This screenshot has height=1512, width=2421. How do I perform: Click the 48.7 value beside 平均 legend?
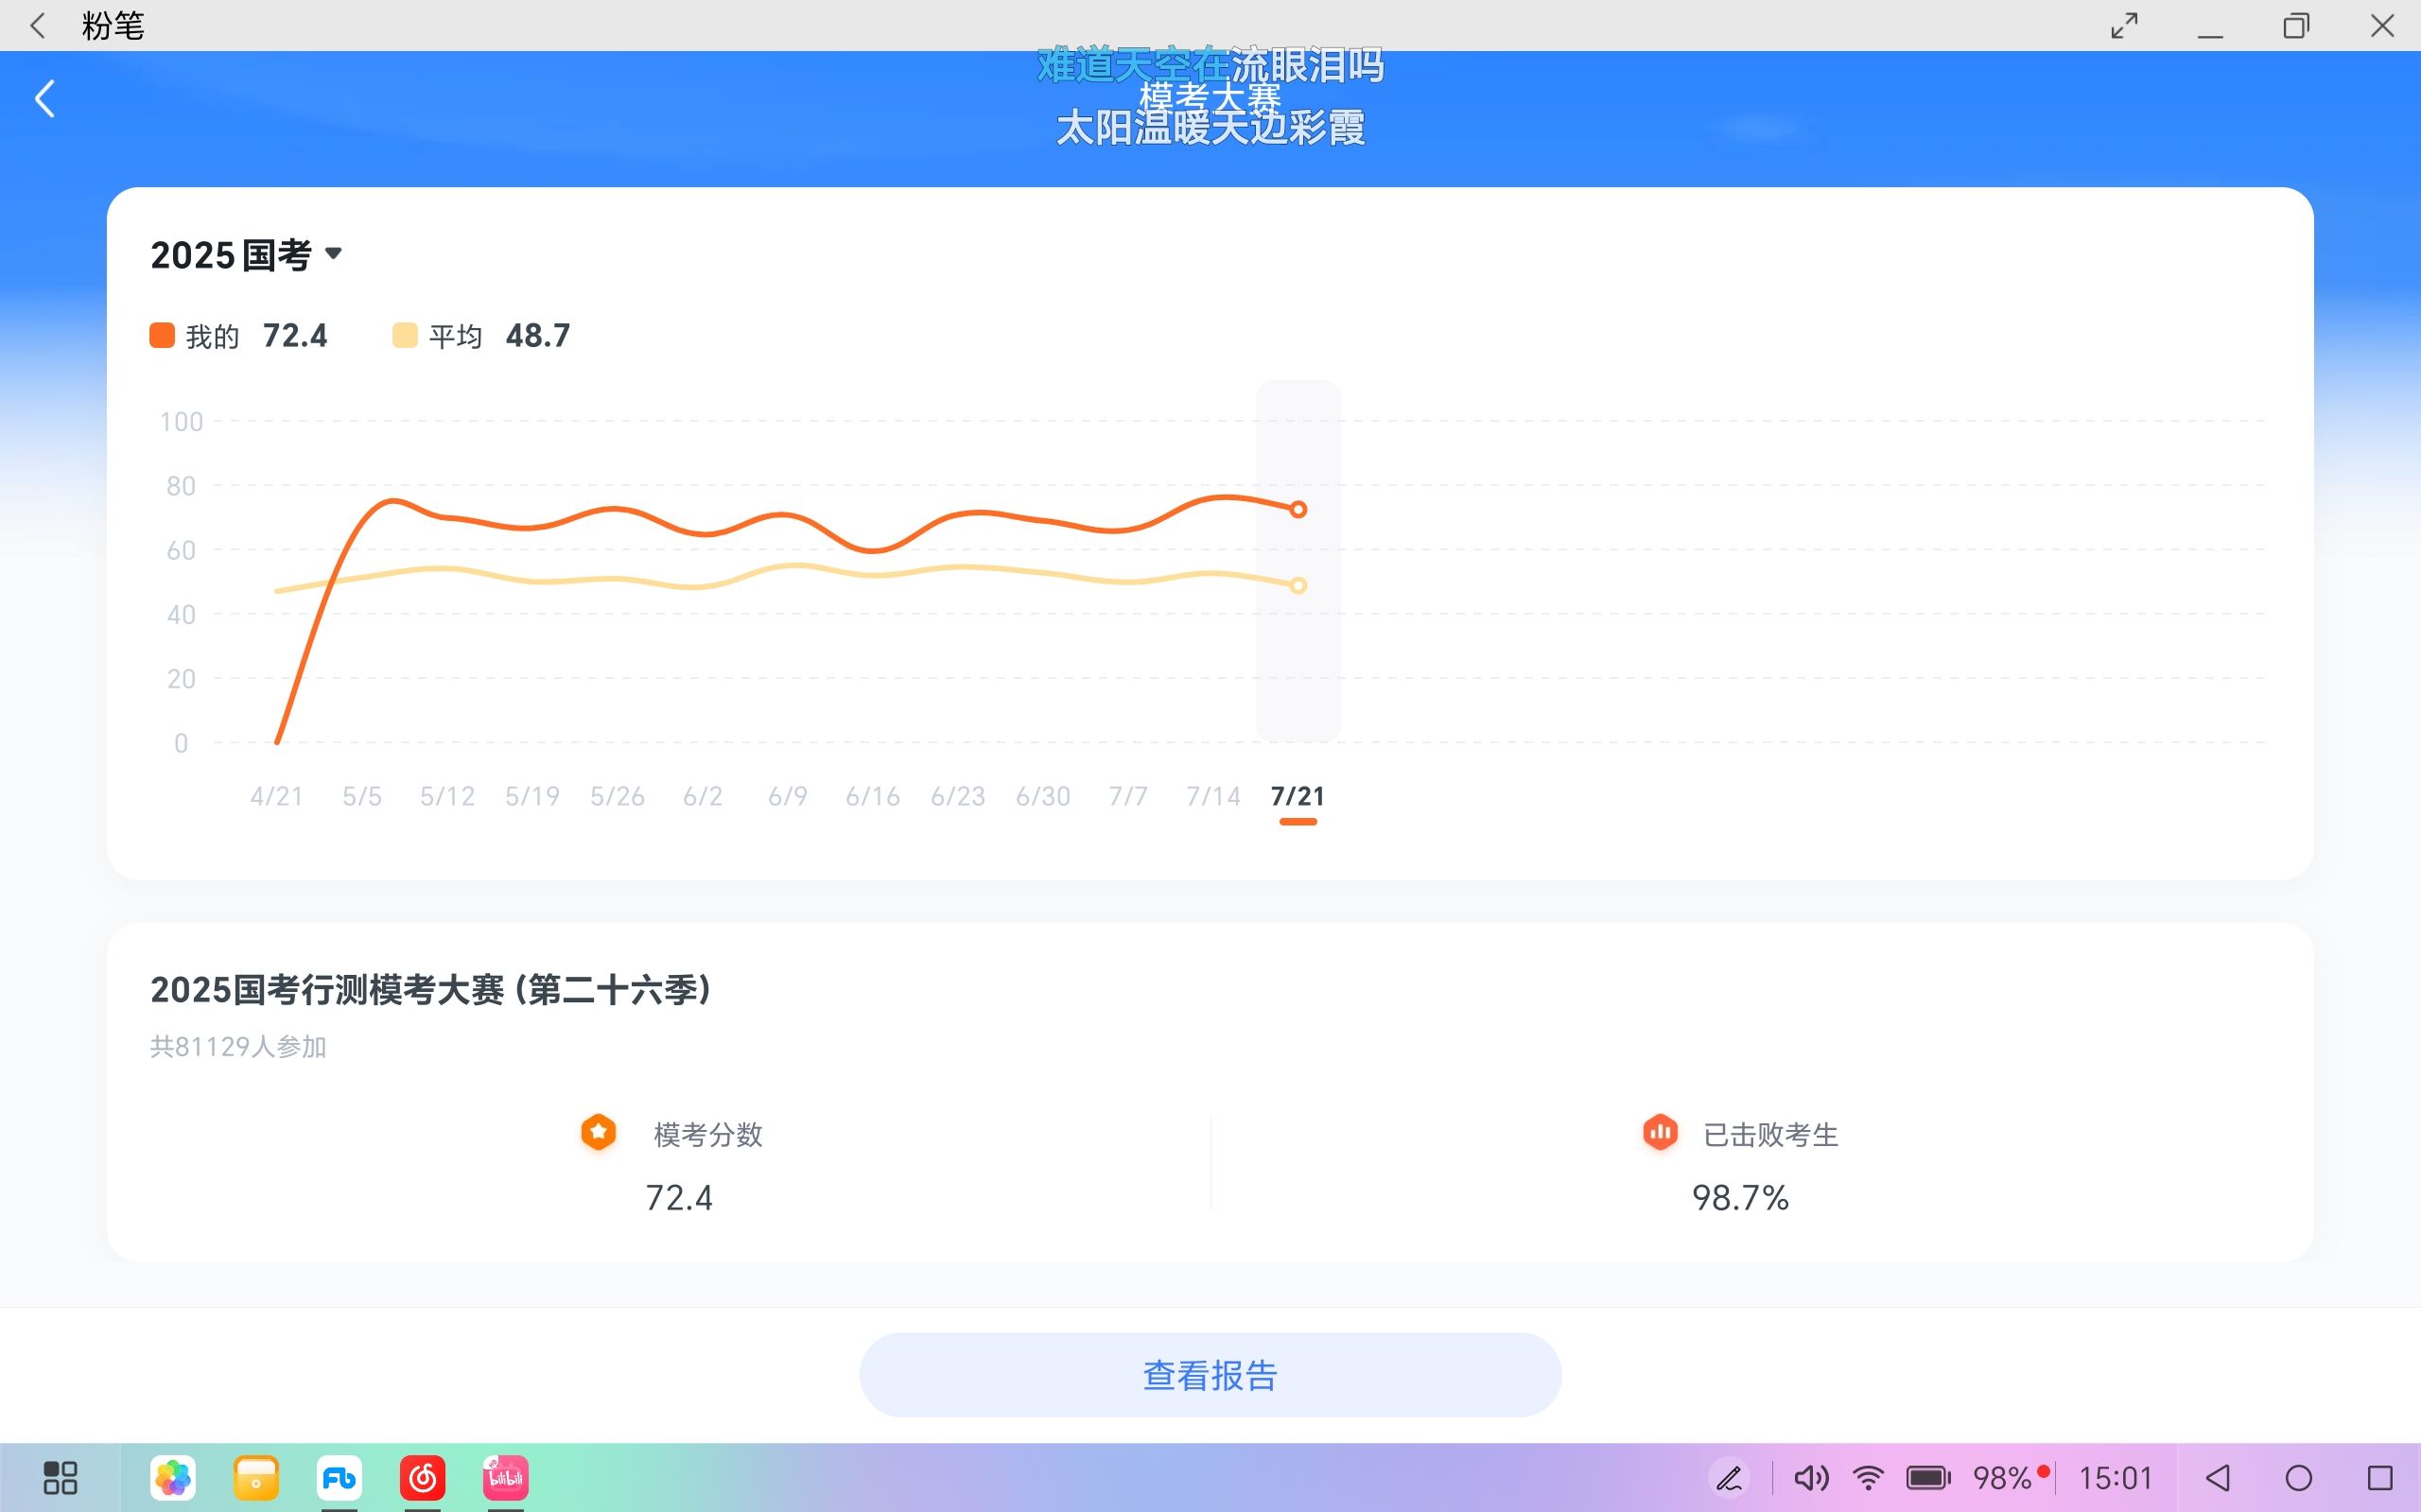[538, 335]
